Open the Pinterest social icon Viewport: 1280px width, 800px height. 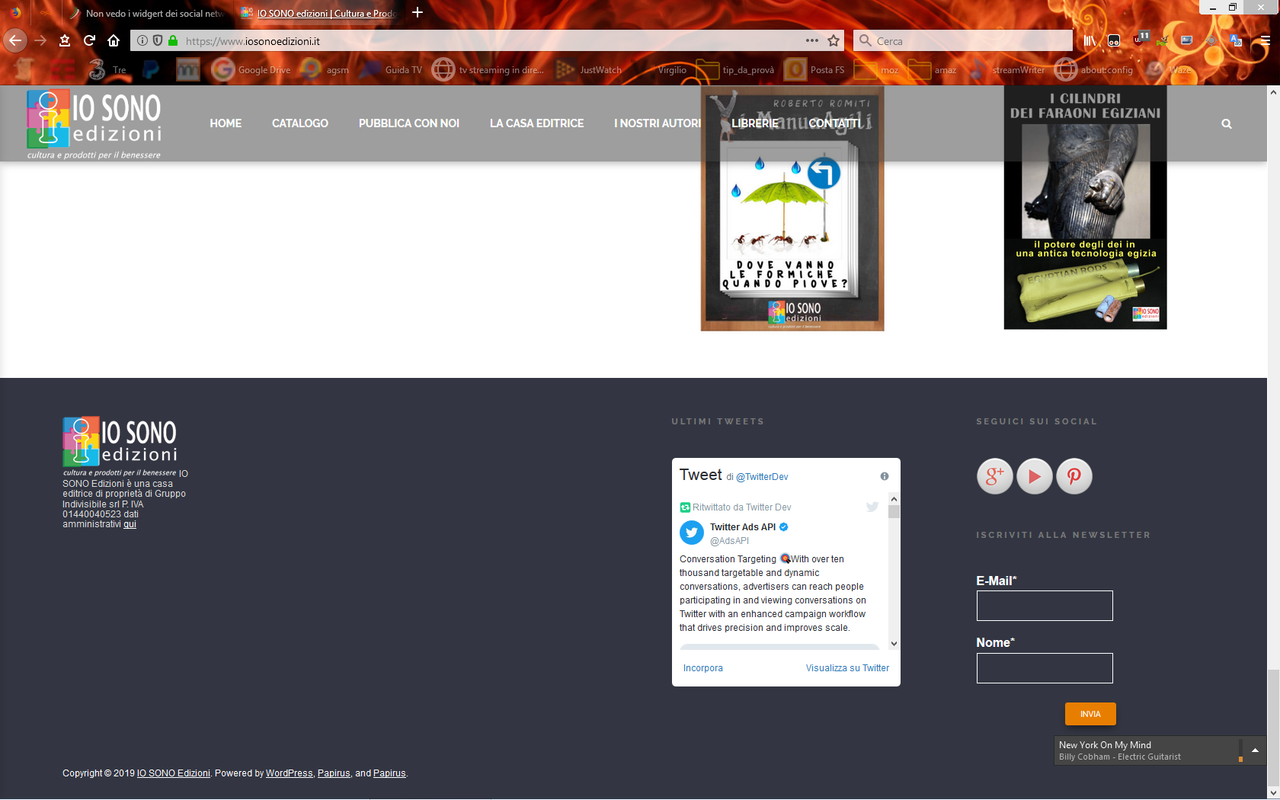(x=1074, y=477)
